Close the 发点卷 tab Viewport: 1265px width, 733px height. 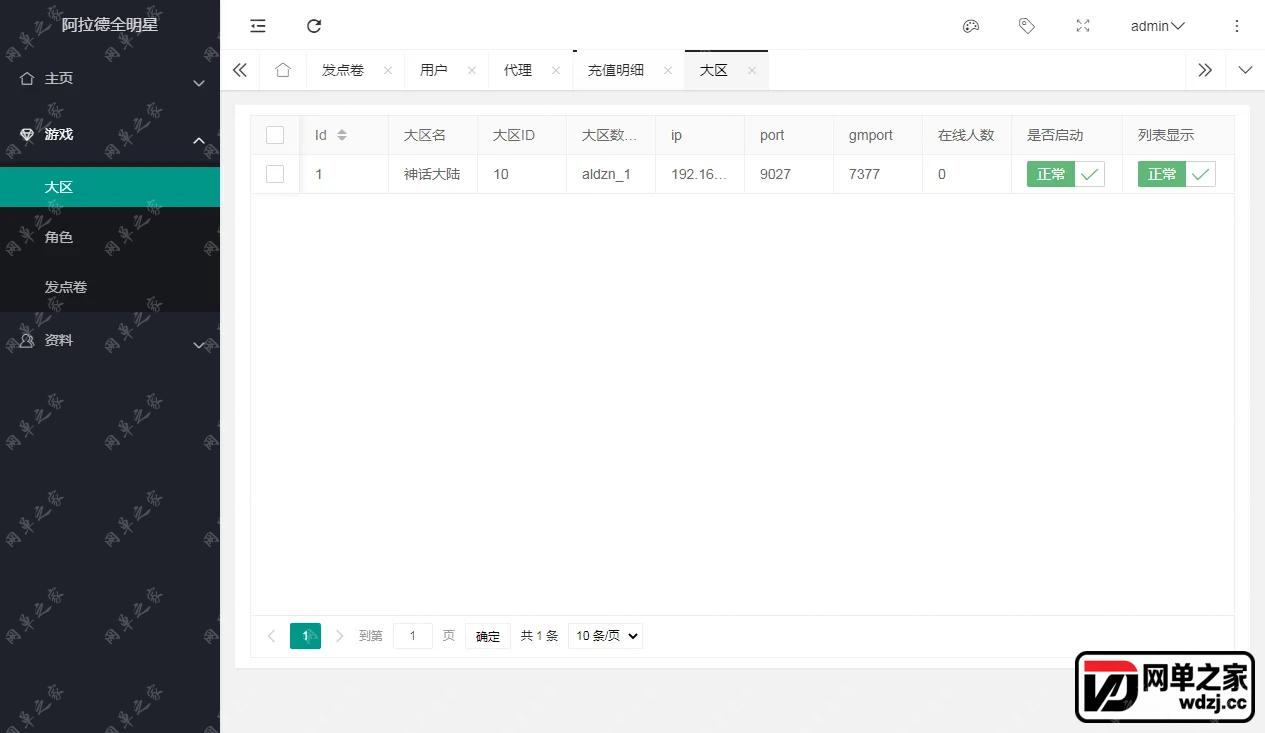388,71
